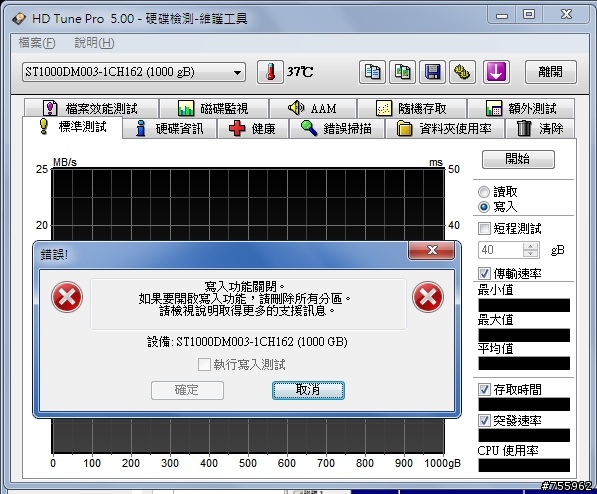Close the 錯誤! error dialog

point(432,250)
